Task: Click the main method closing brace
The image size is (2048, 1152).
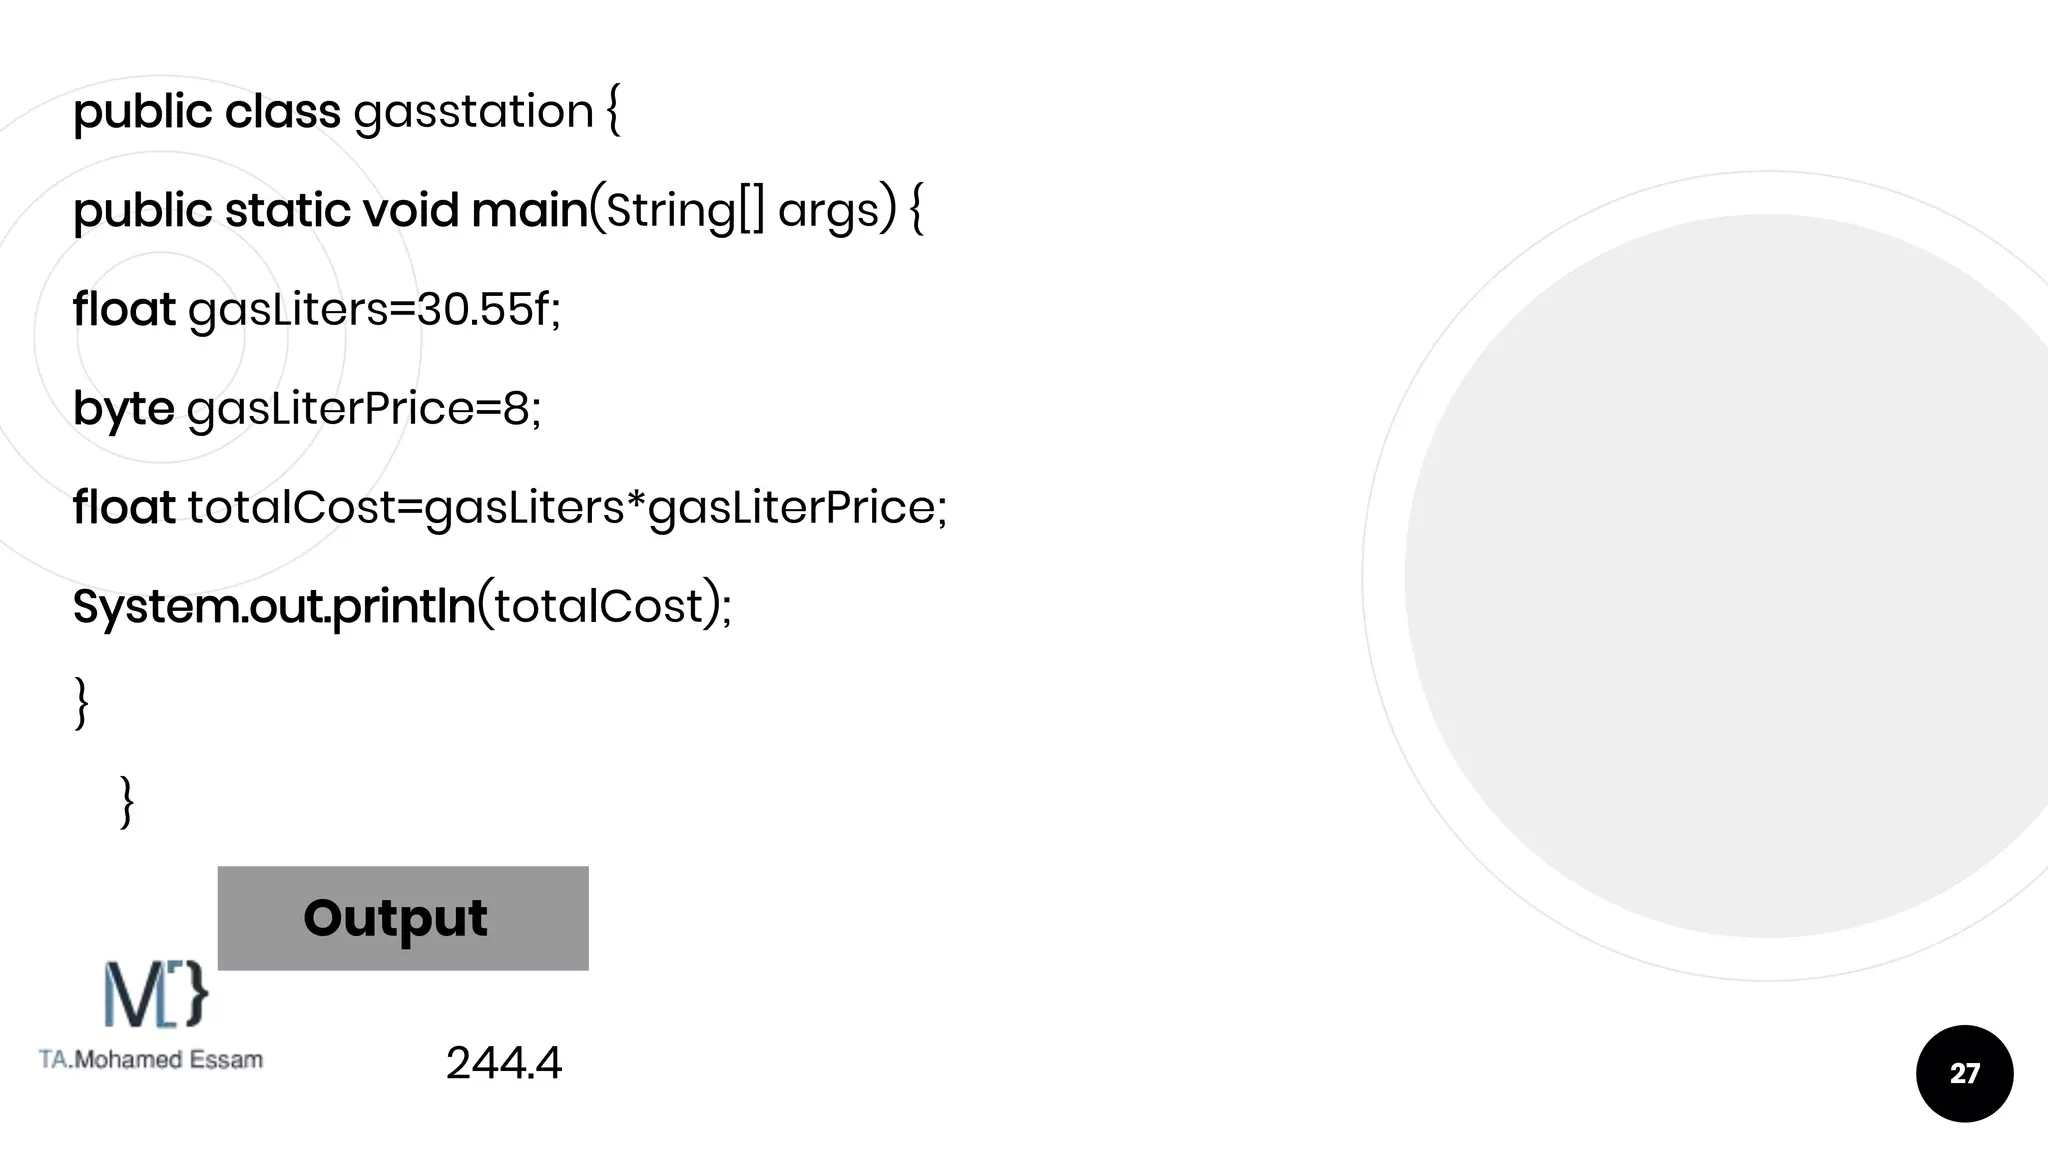Action: 82,704
